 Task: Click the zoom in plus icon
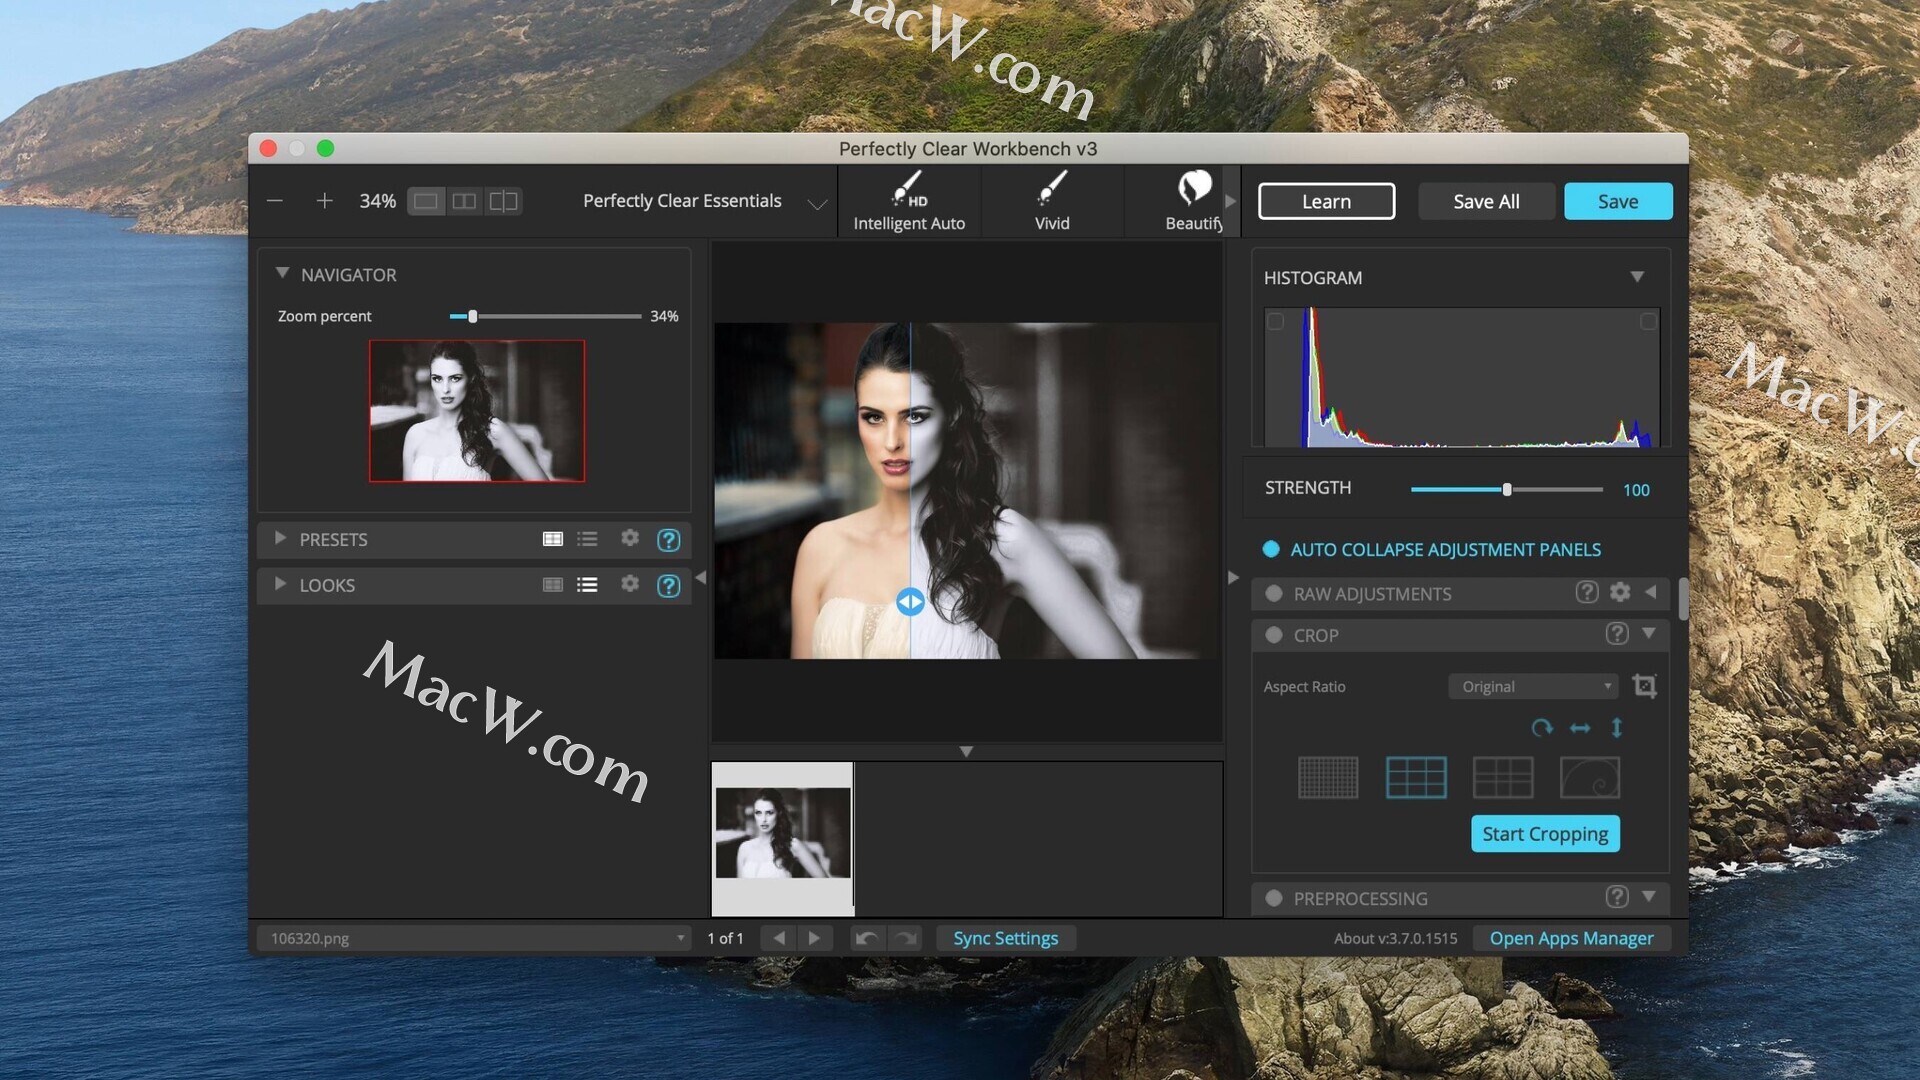click(324, 201)
